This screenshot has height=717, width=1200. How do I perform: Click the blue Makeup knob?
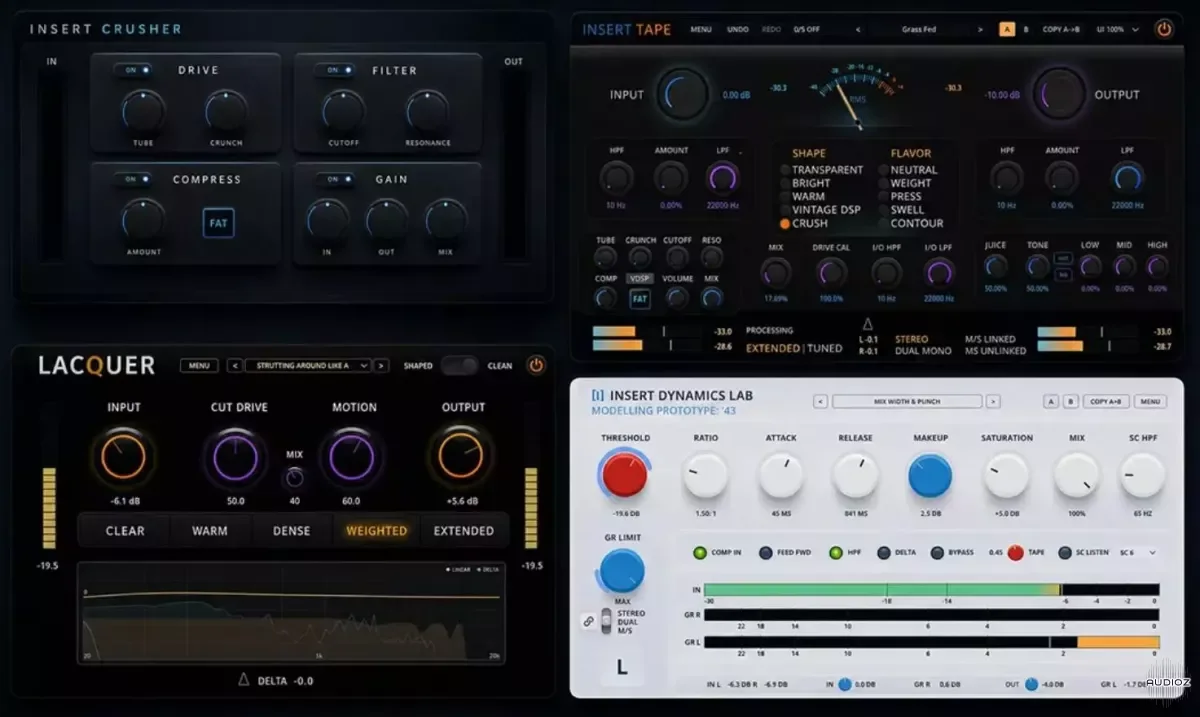coord(930,476)
